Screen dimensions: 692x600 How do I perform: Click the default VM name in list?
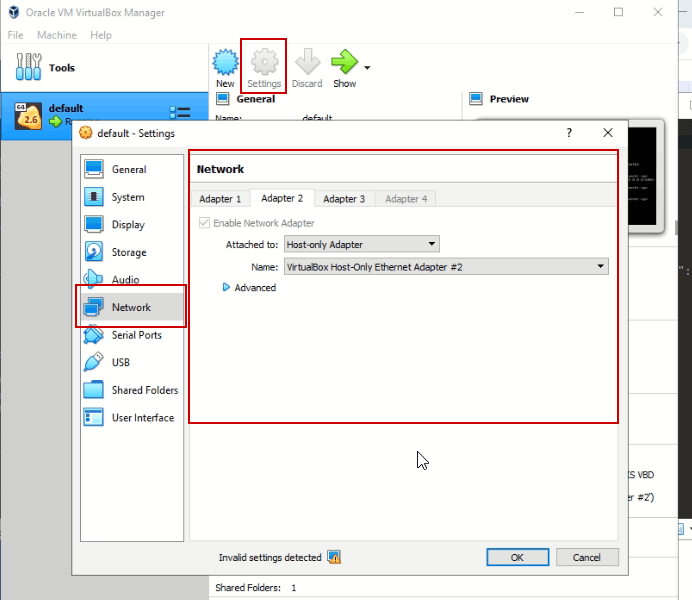pos(66,109)
